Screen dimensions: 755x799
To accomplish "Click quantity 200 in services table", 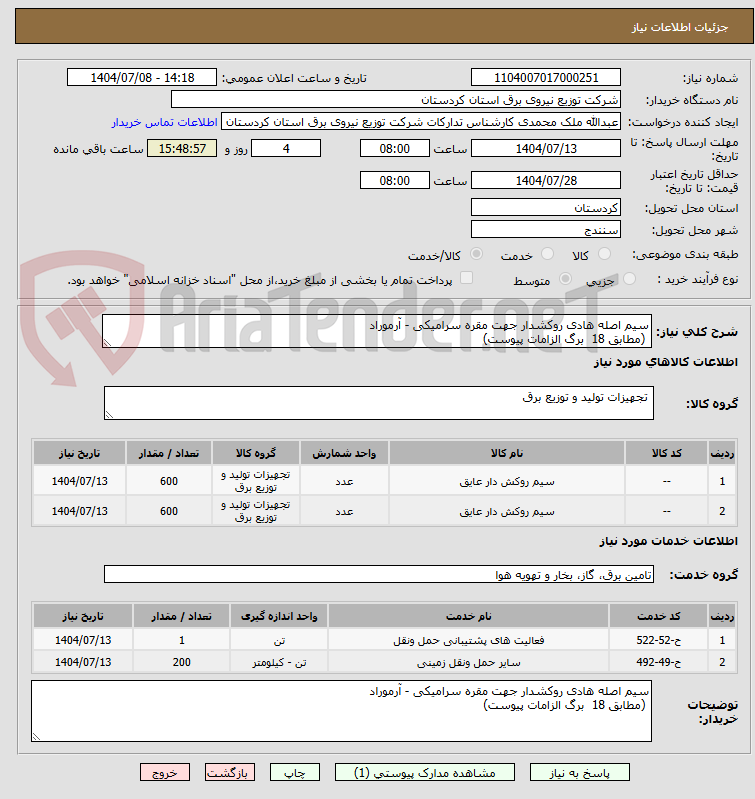I will click(181, 662).
